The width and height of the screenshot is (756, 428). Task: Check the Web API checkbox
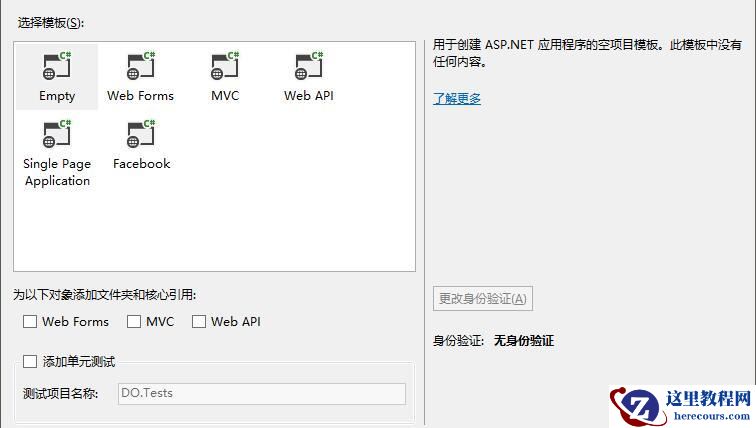(199, 321)
